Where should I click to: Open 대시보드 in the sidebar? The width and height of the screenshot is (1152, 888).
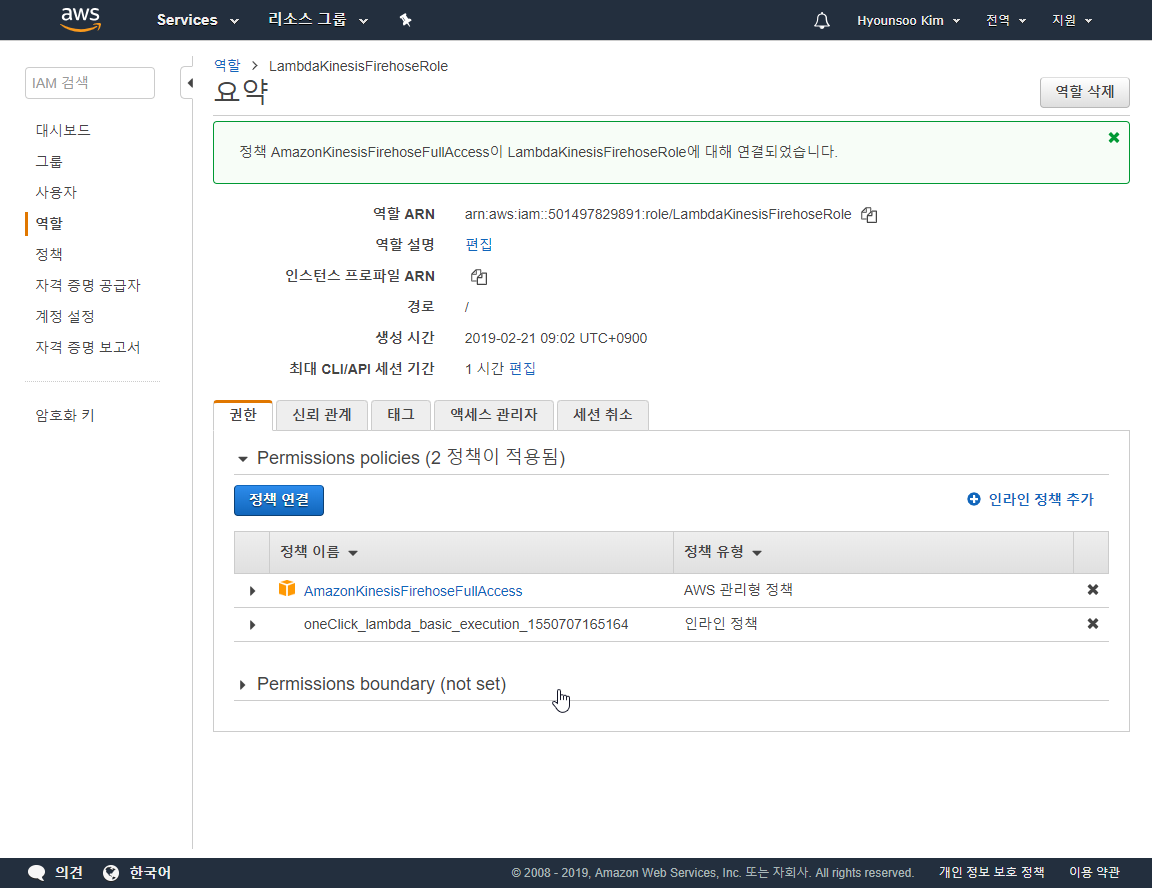click(63, 130)
